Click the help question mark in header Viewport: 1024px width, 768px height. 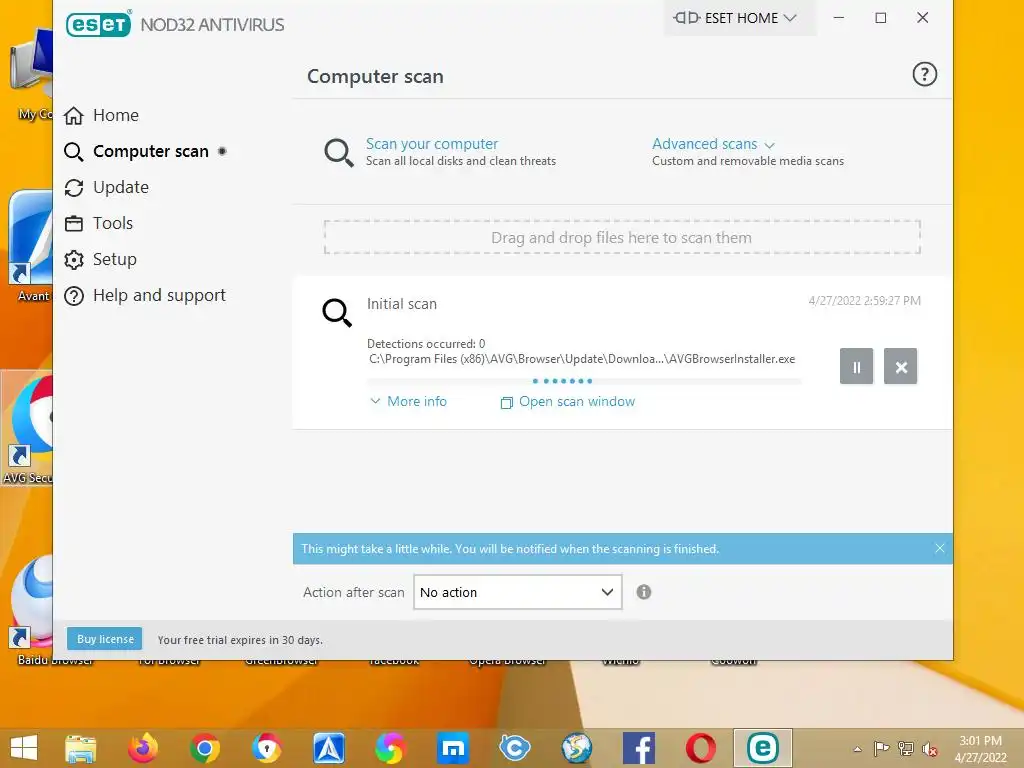click(x=924, y=74)
